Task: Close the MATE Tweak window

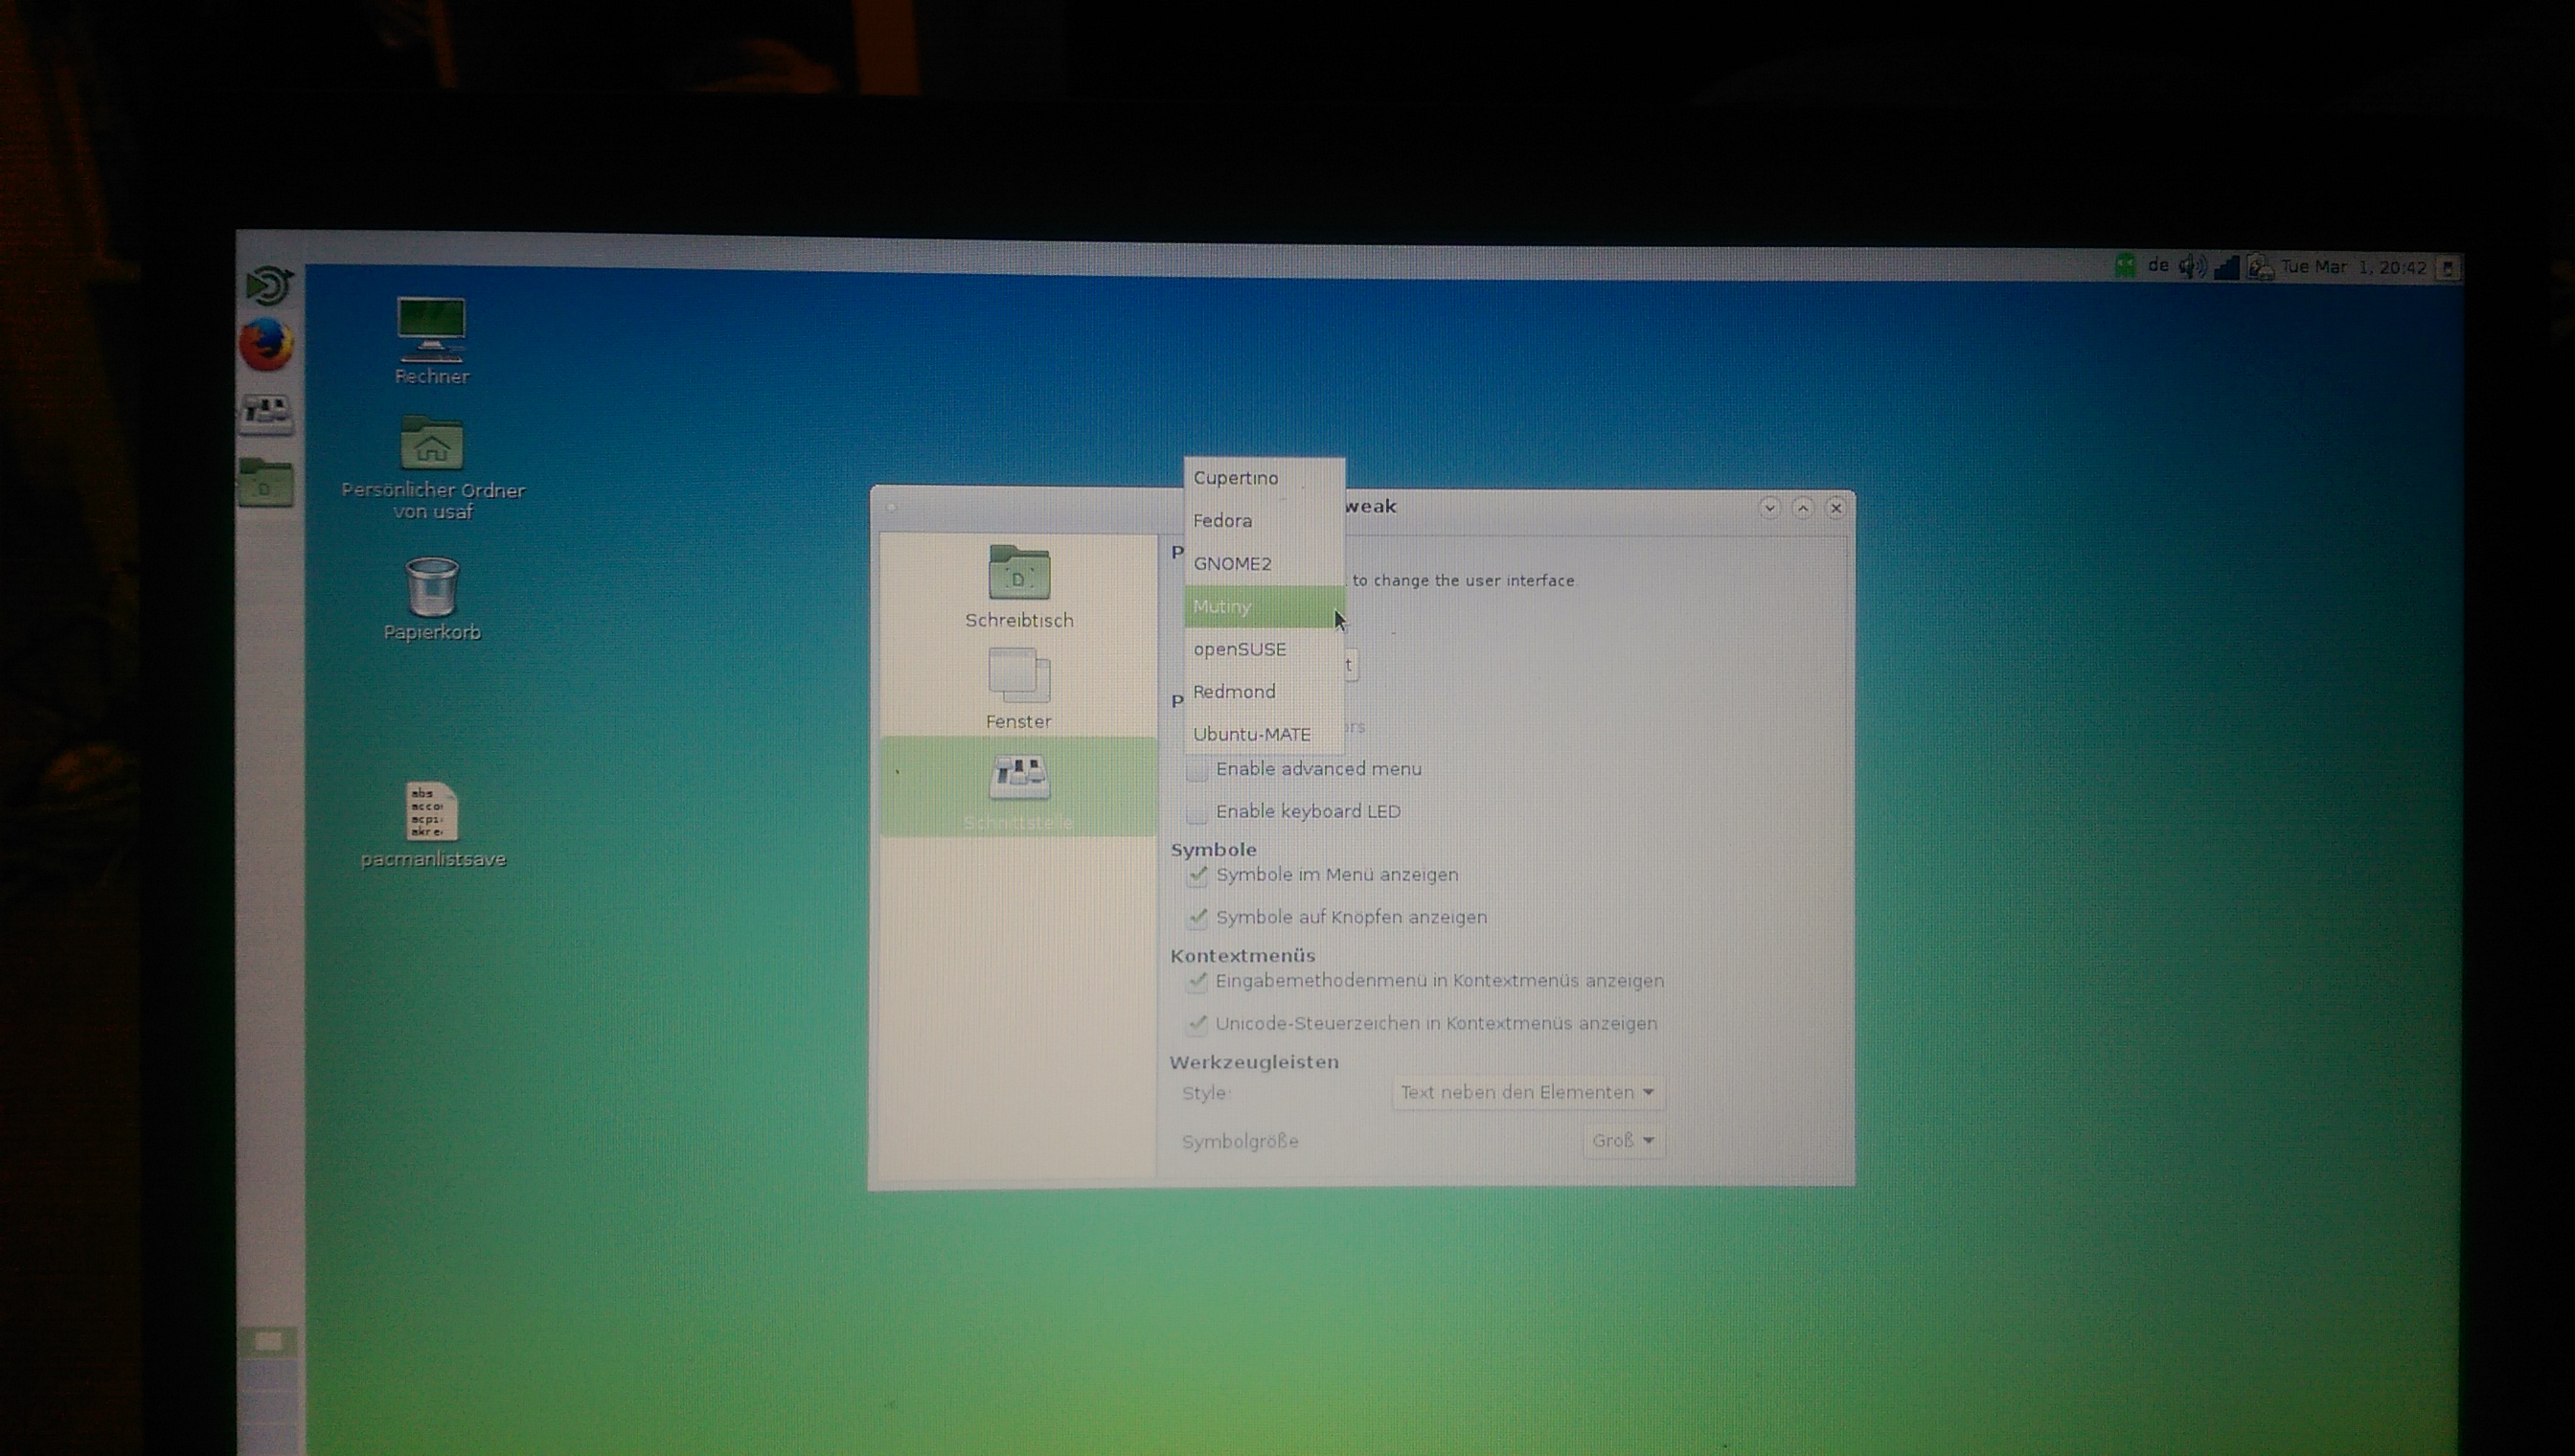Action: tap(1836, 508)
